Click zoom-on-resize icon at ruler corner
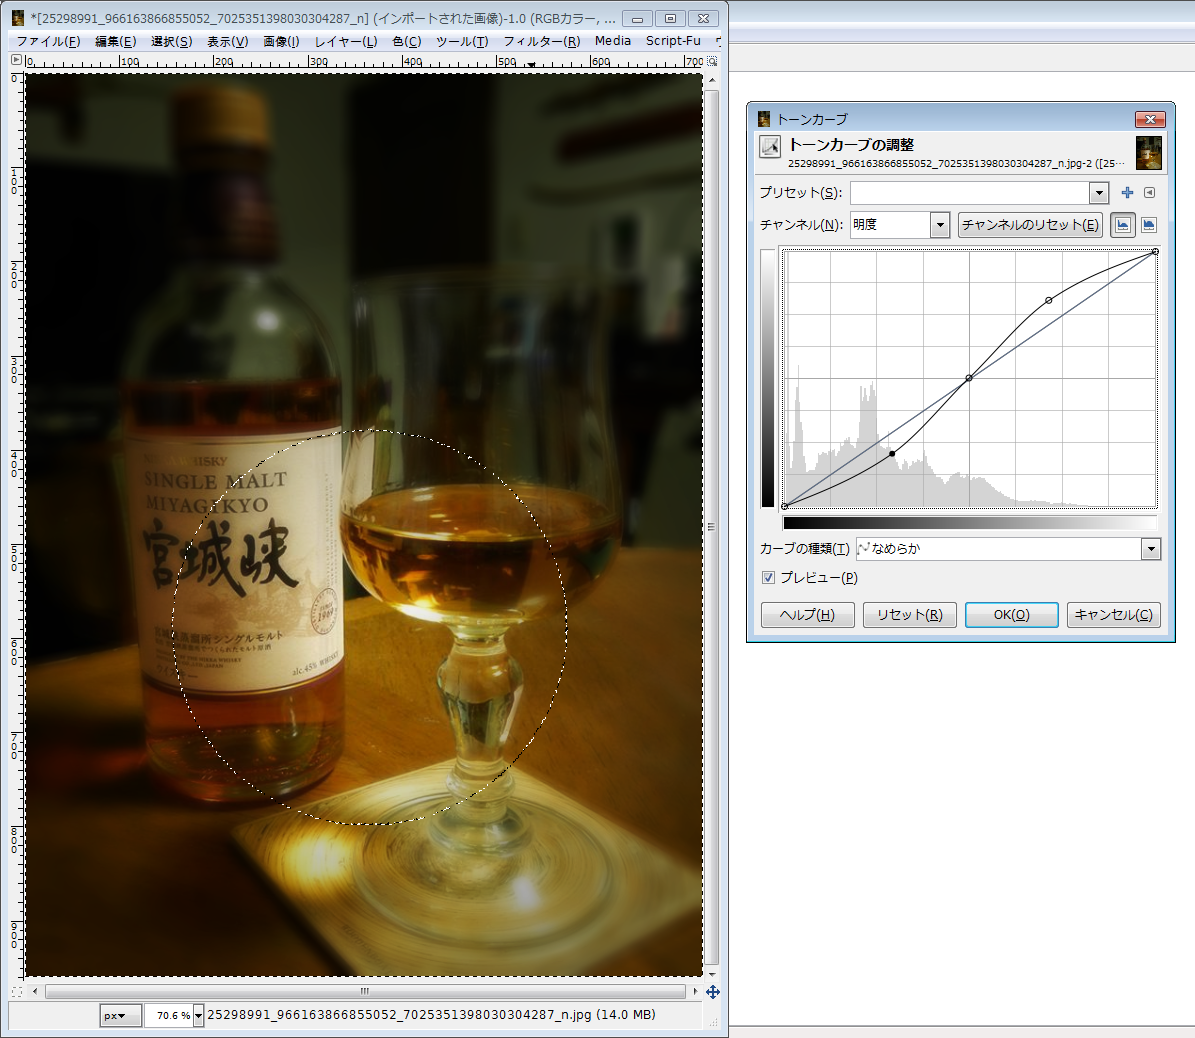This screenshot has height=1038, width=1195. (712, 61)
